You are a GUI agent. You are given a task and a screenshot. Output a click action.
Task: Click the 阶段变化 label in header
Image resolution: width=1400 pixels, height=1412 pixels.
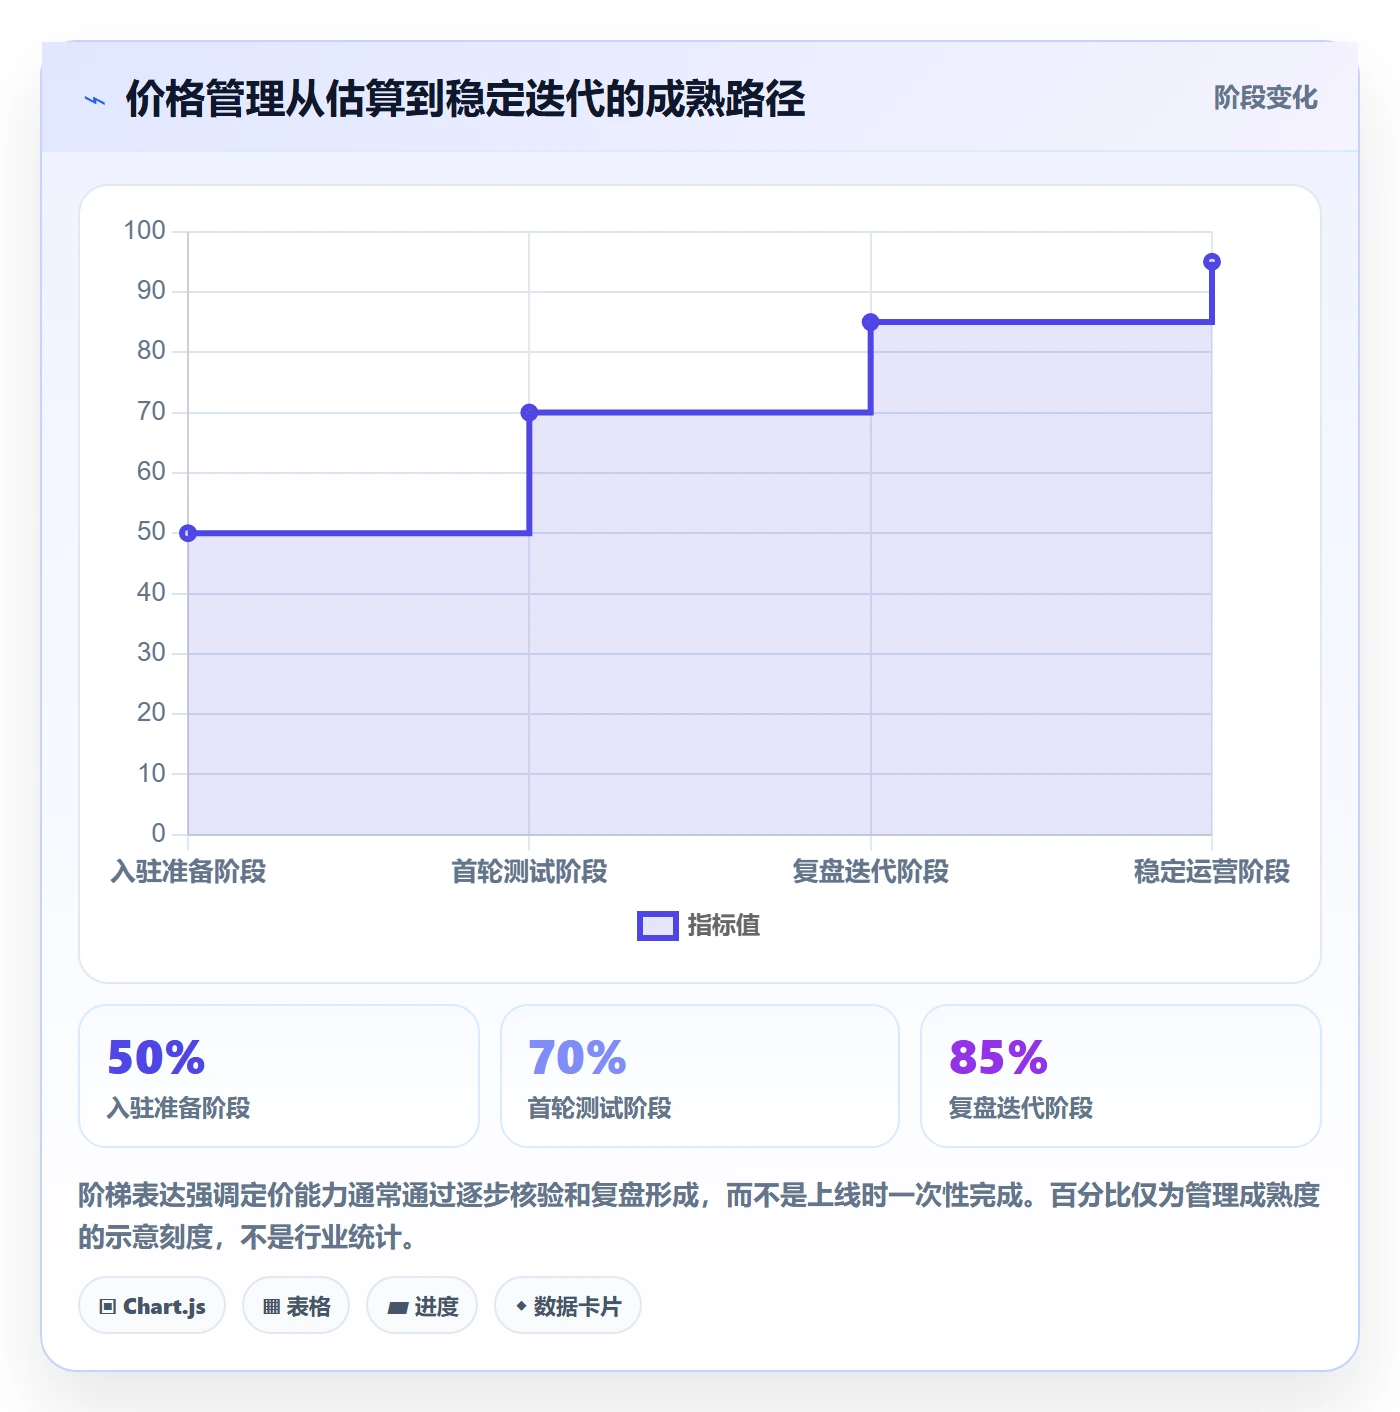(x=1265, y=98)
